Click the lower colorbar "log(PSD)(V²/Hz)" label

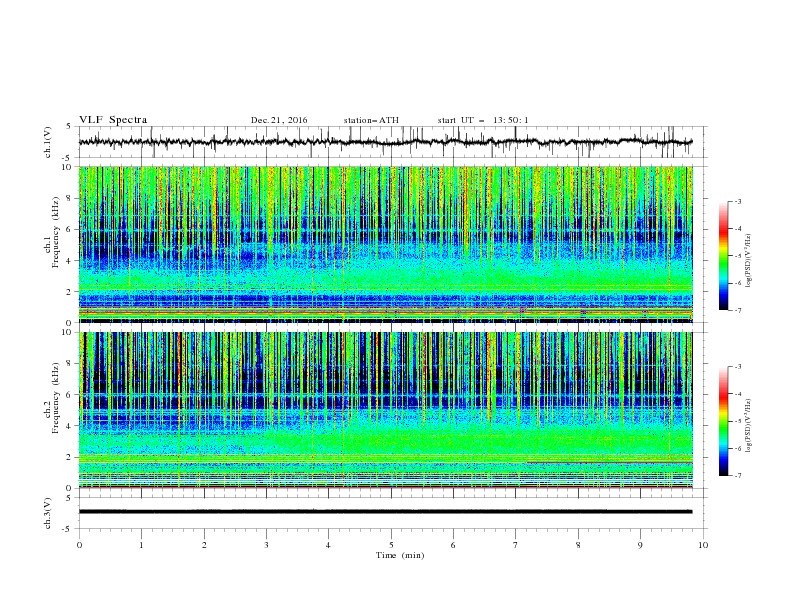point(749,426)
